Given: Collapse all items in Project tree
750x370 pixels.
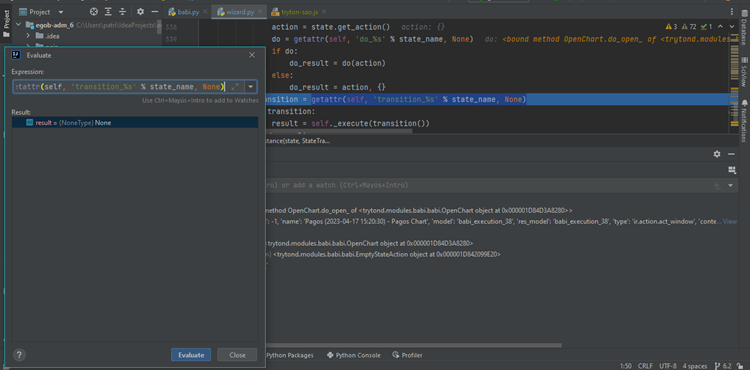Looking at the screenshot, I should point(122,11).
